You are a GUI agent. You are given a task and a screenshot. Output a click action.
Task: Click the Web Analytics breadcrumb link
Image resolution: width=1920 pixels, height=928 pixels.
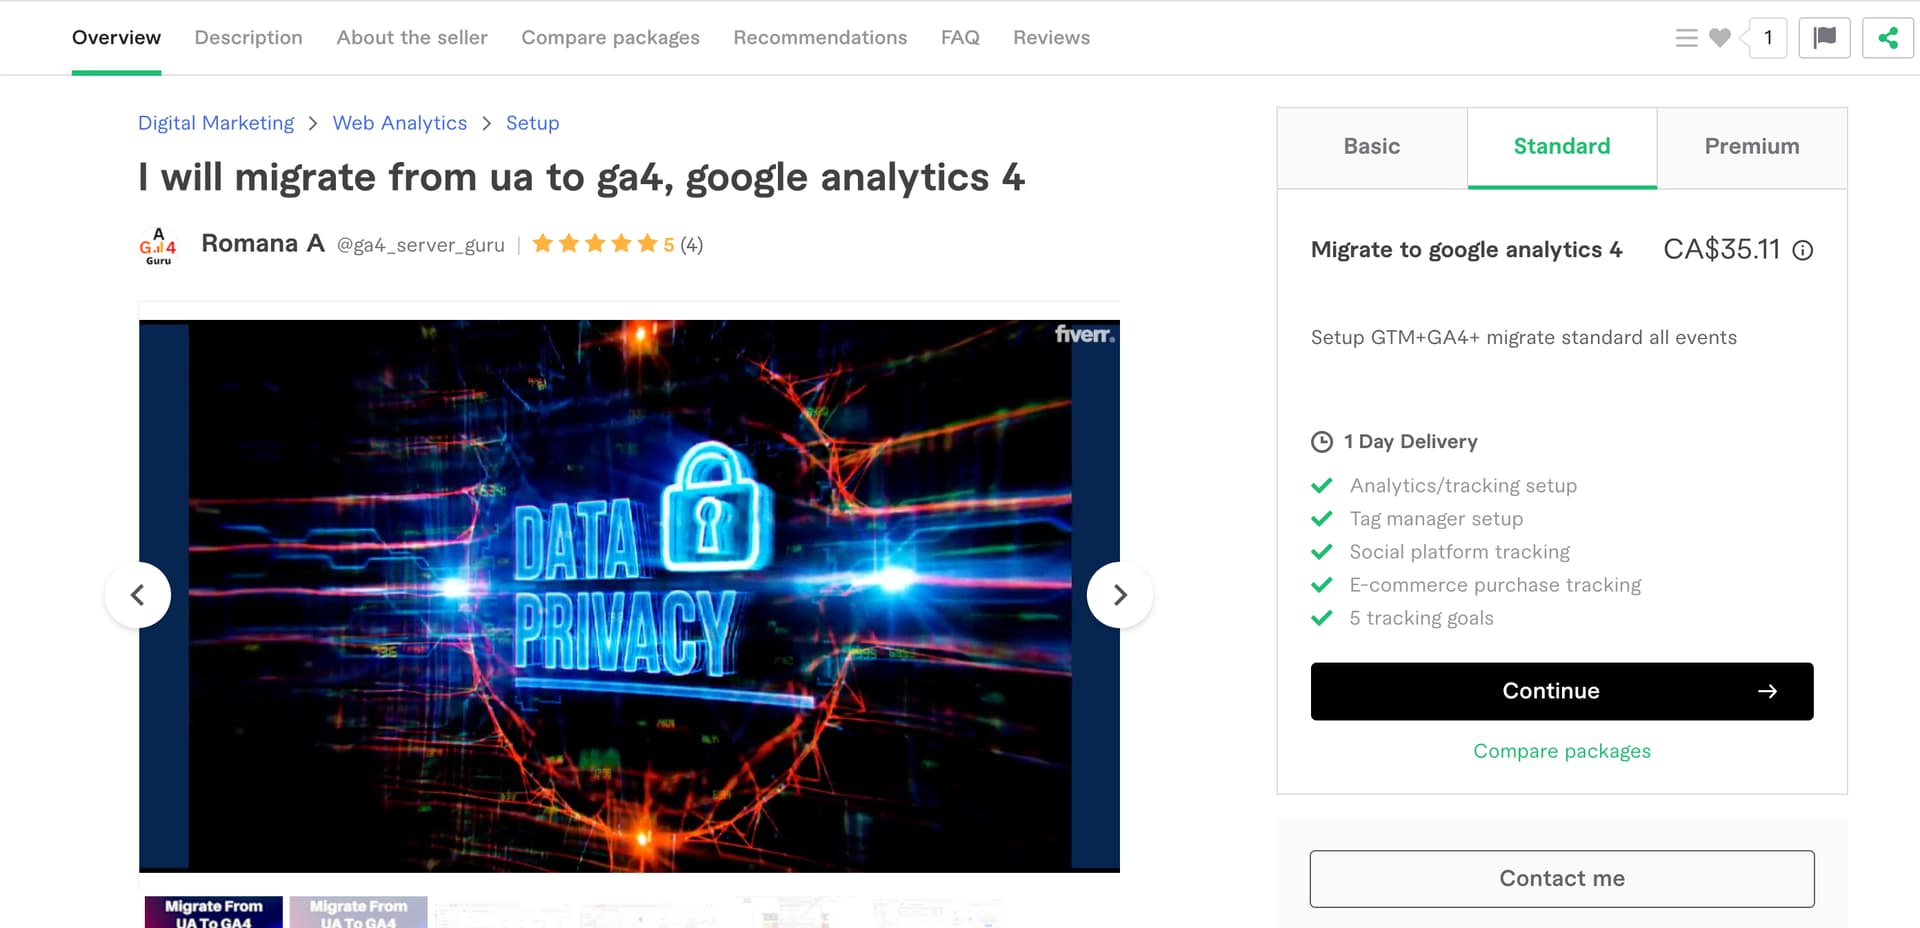click(x=400, y=123)
